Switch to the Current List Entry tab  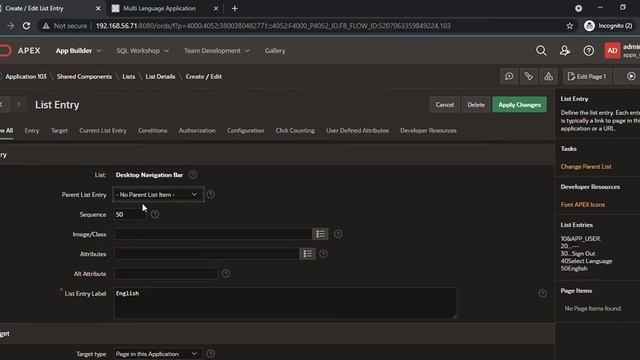(103, 131)
